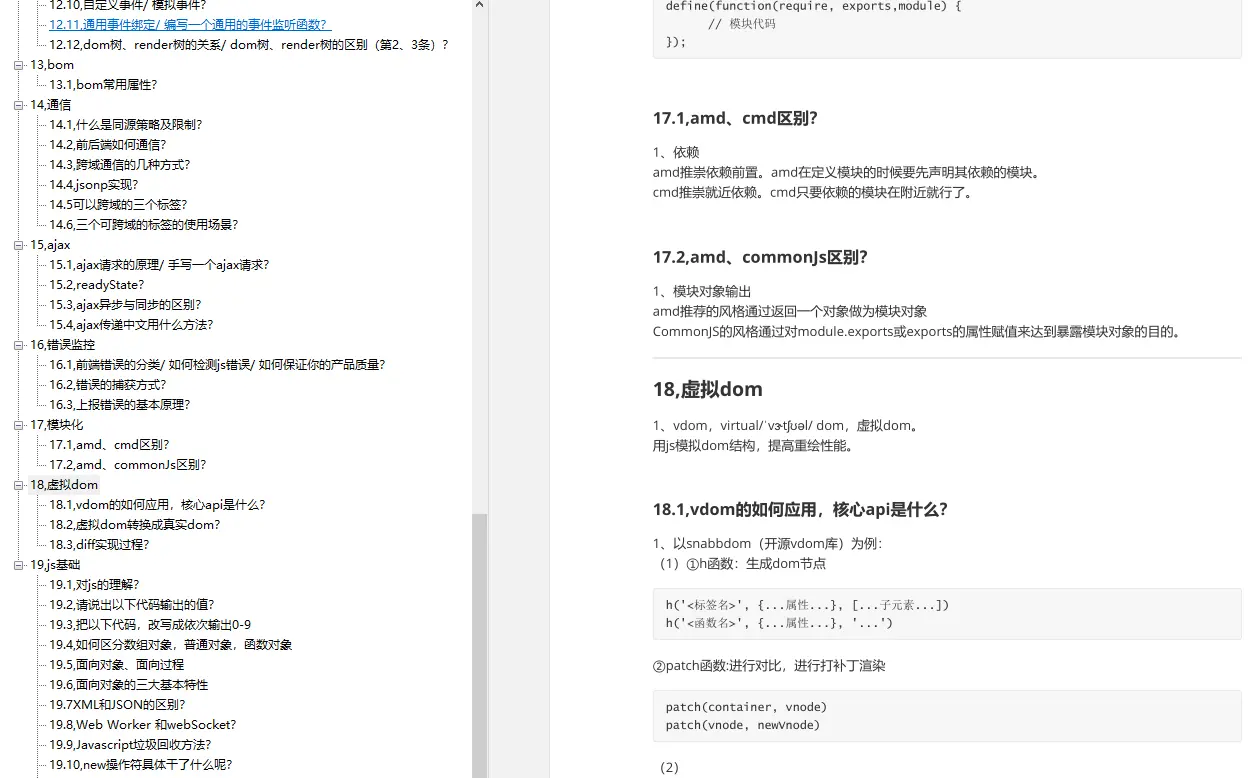Image resolution: width=1251 pixels, height=778 pixels.
Task: Click the outline panel scrollbar up arrow
Action: coord(479,5)
